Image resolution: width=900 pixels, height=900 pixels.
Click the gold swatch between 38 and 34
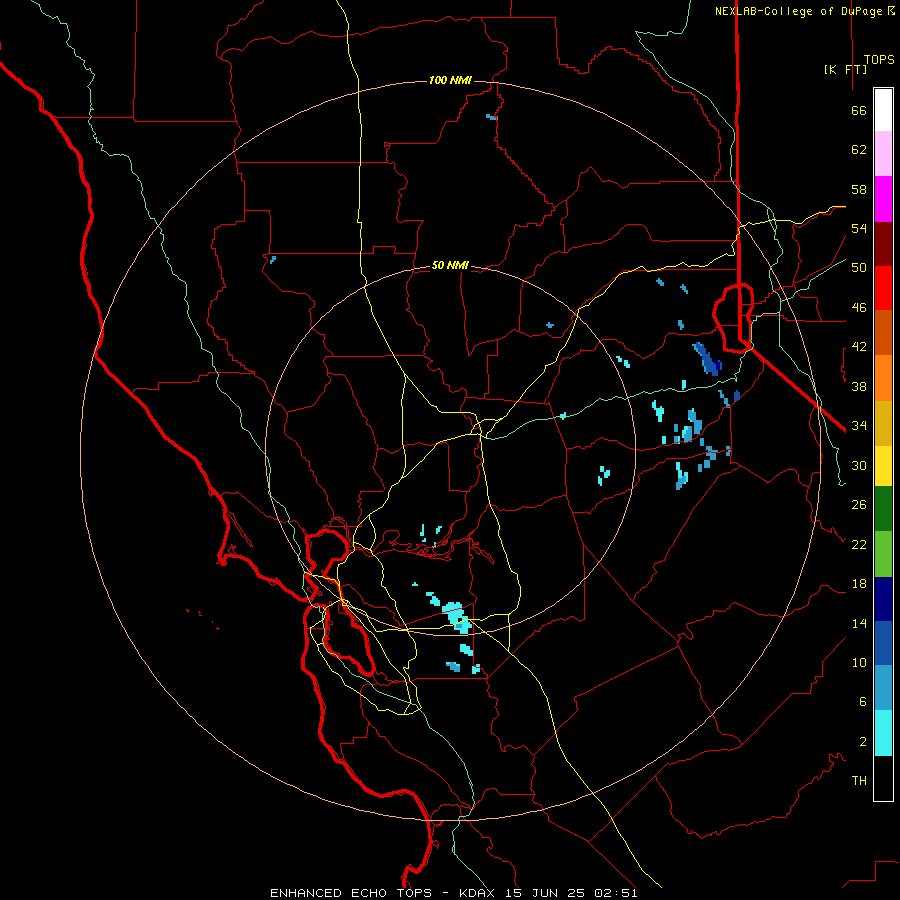point(883,423)
